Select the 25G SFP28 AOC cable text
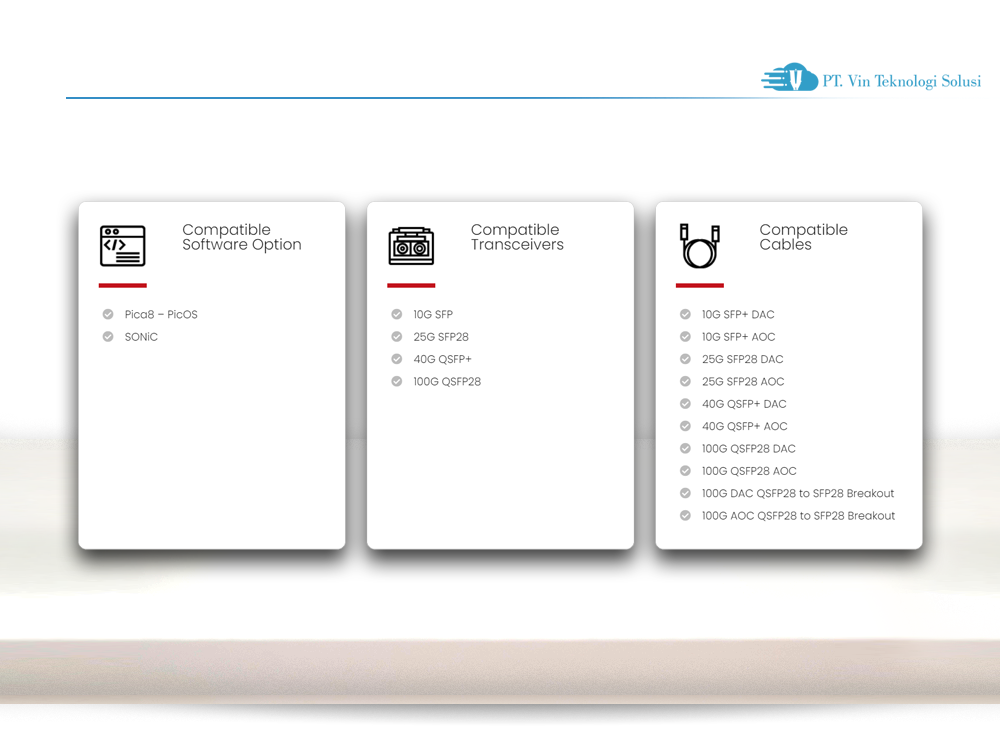Viewport: 1000px width, 750px height. 743,381
